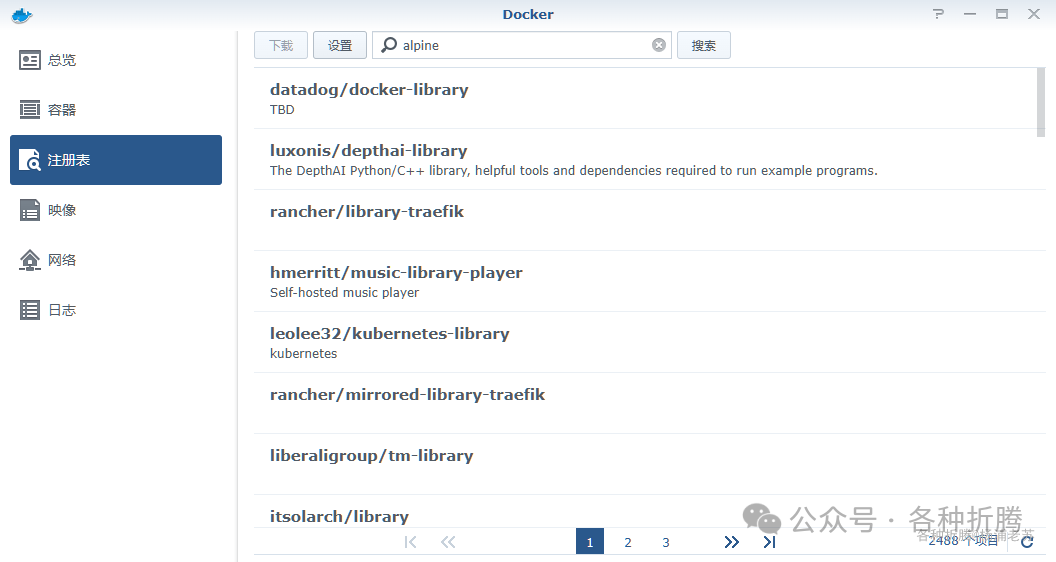Click the 下载 download button
Screen dimensions: 1056x562
pyautogui.click(x=281, y=45)
